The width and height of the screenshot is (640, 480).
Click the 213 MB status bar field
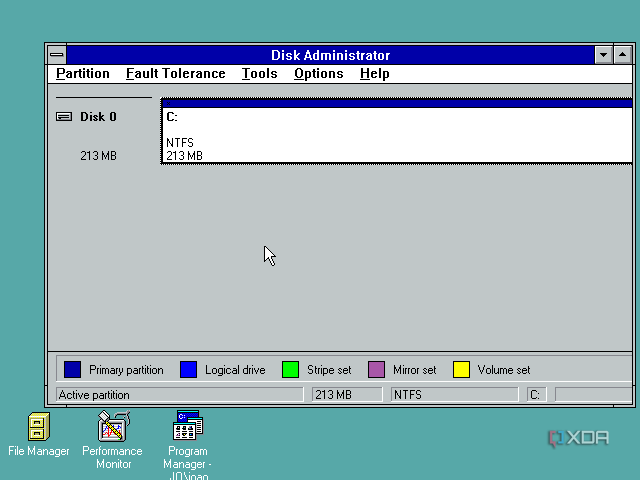pyautogui.click(x=347, y=395)
